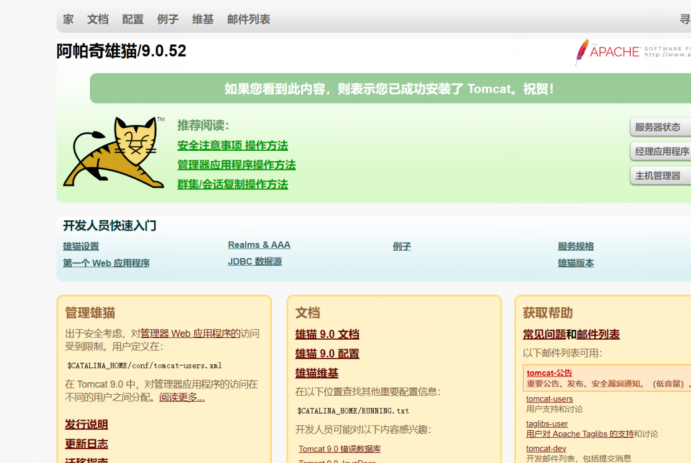The height and width of the screenshot is (463, 692).
Task: Click the 阅读更多... link
Action: coord(182,397)
